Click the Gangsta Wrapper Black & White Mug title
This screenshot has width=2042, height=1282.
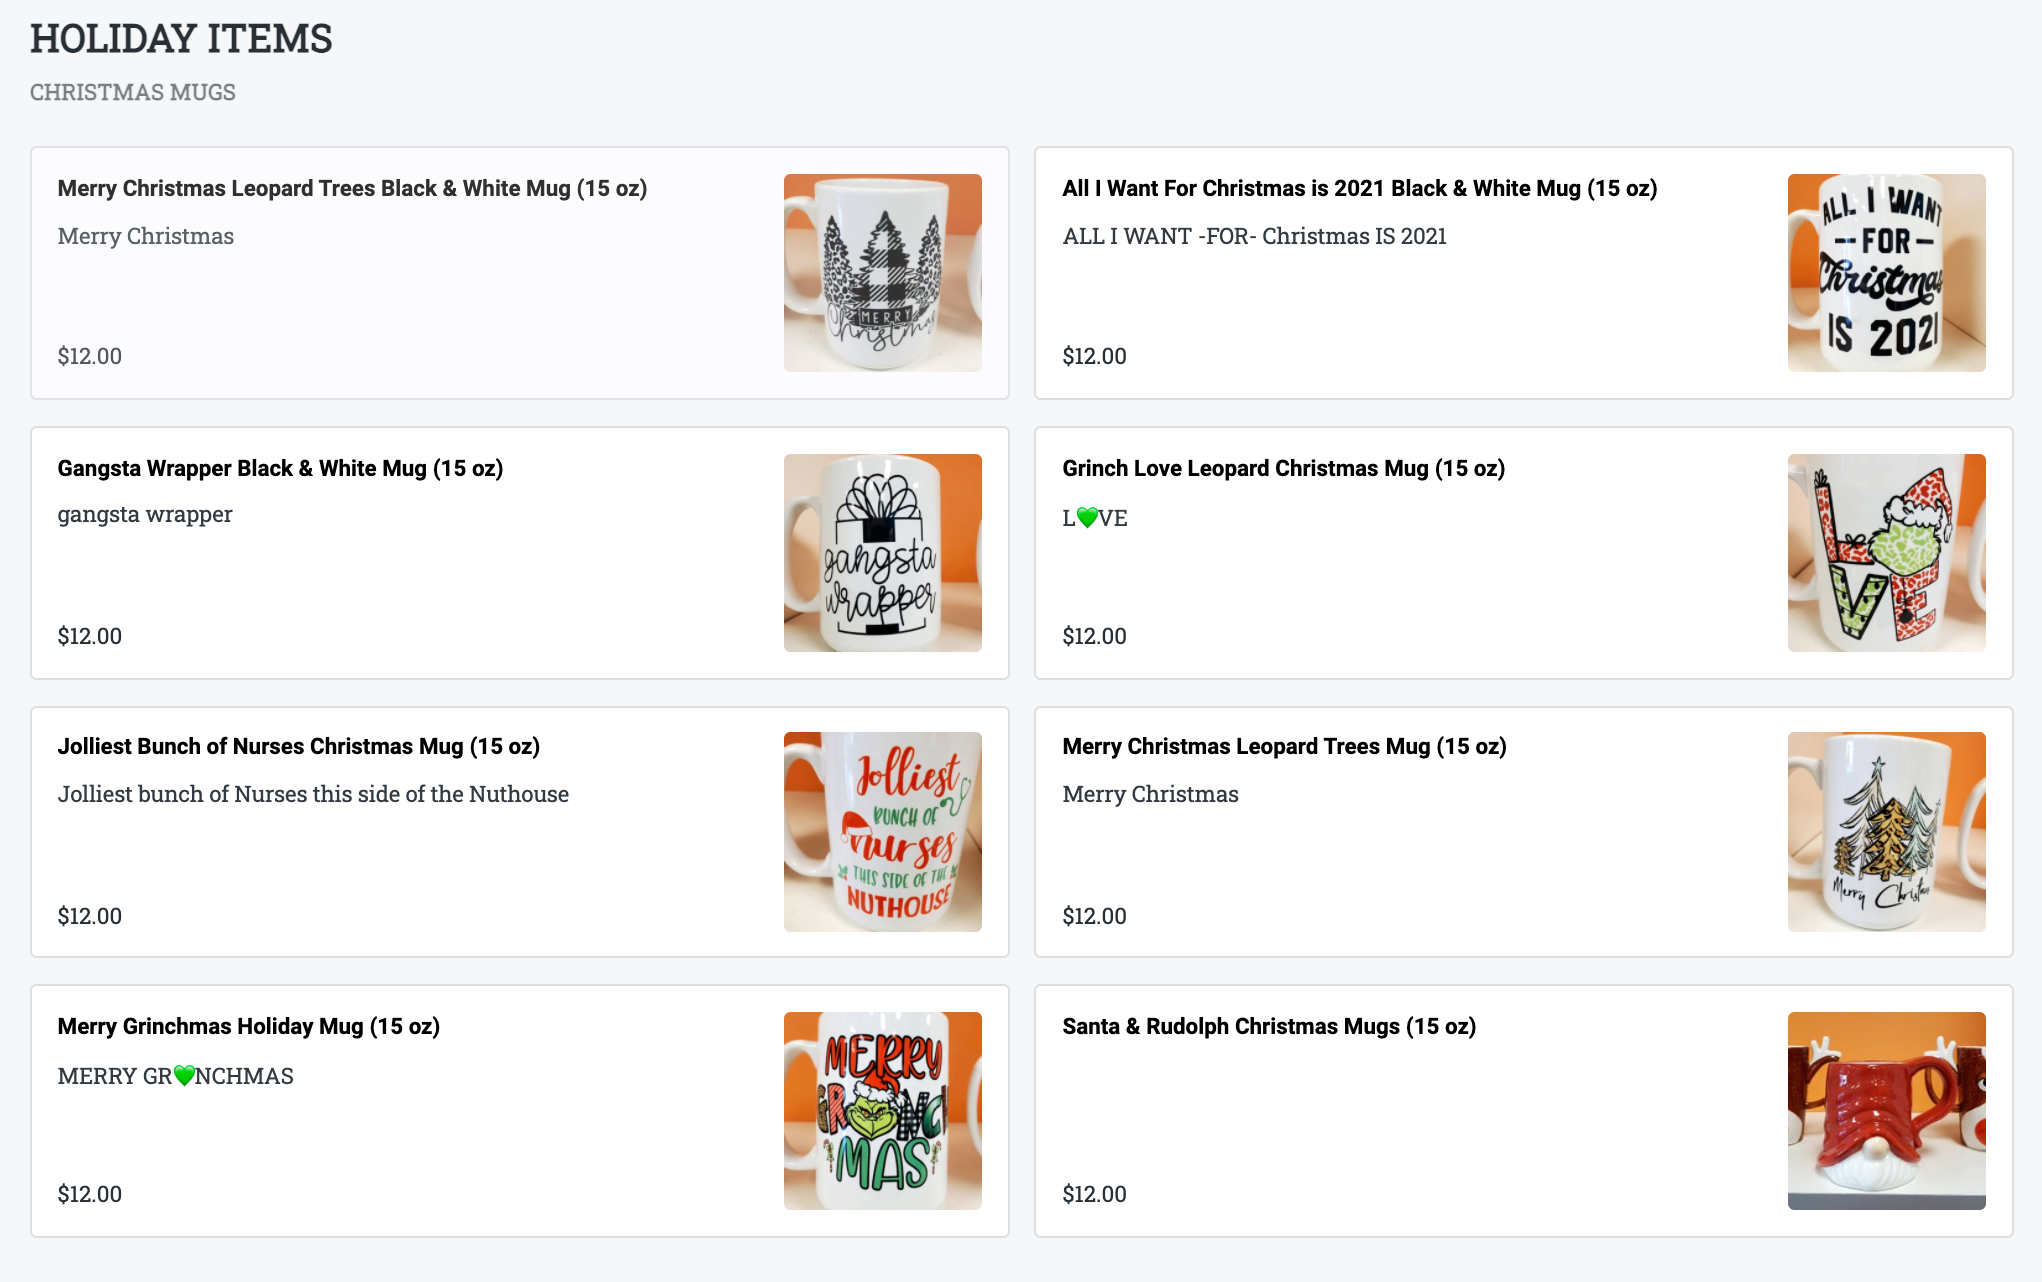280,468
